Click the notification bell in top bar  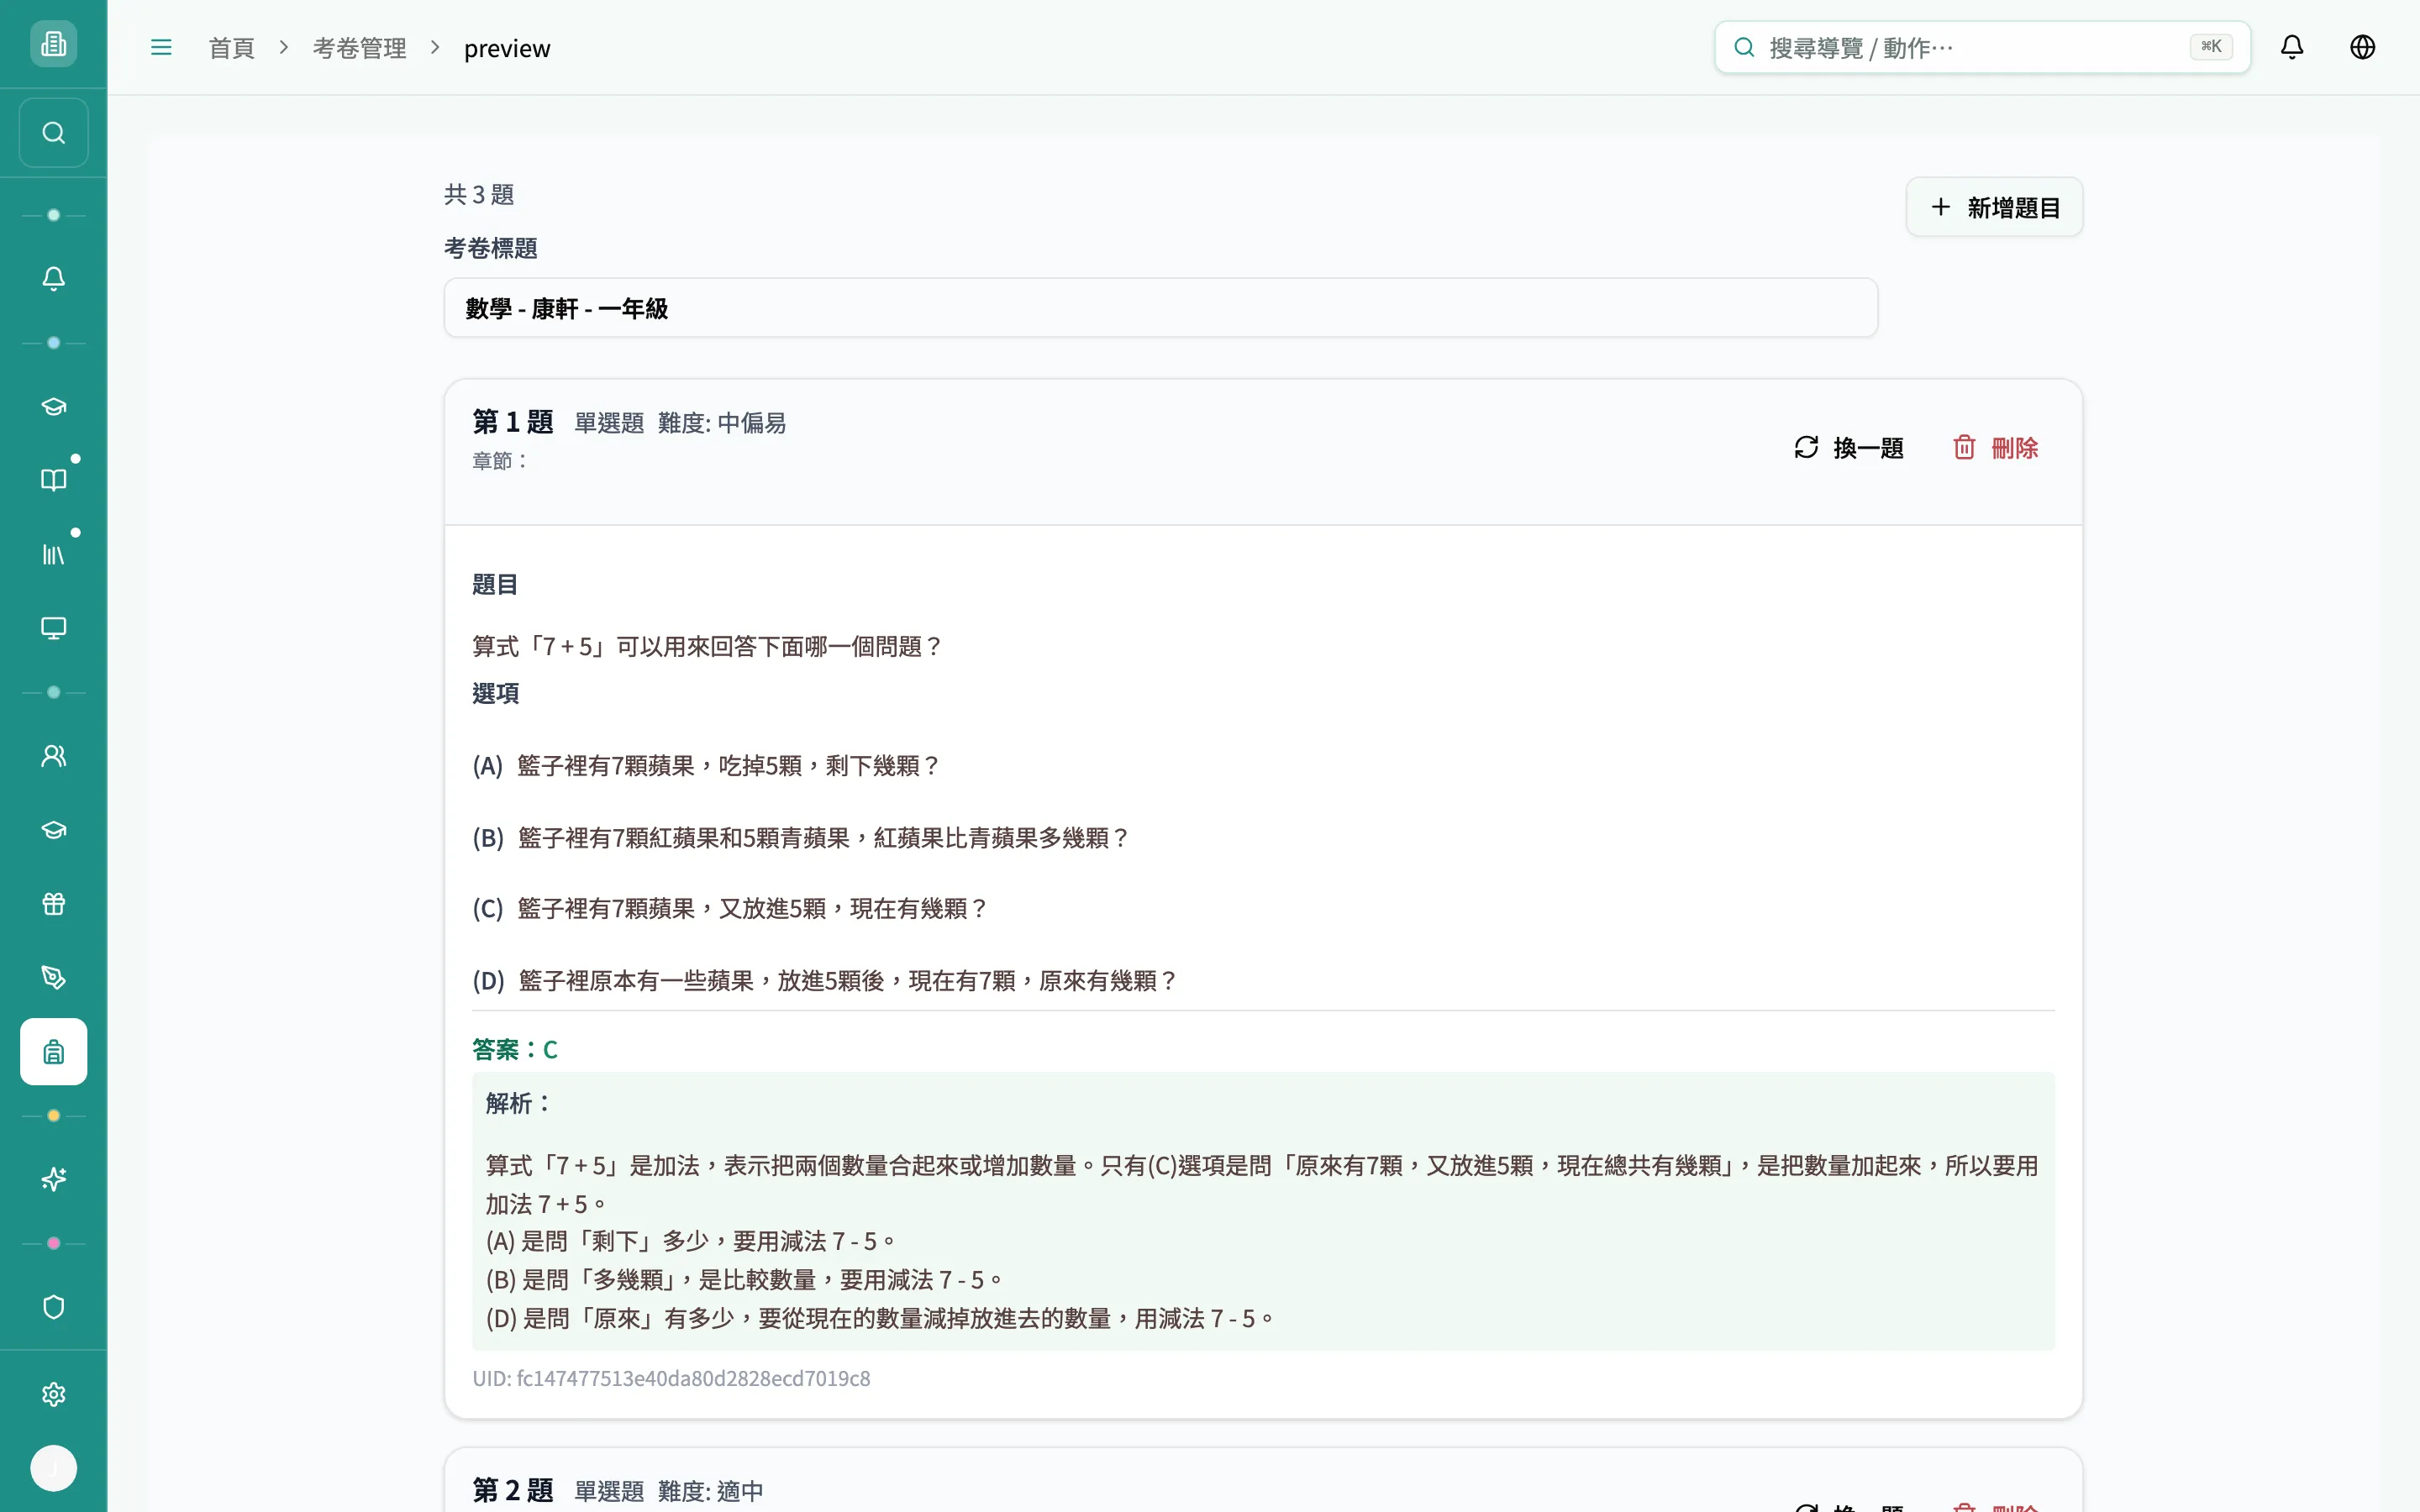click(x=2292, y=47)
